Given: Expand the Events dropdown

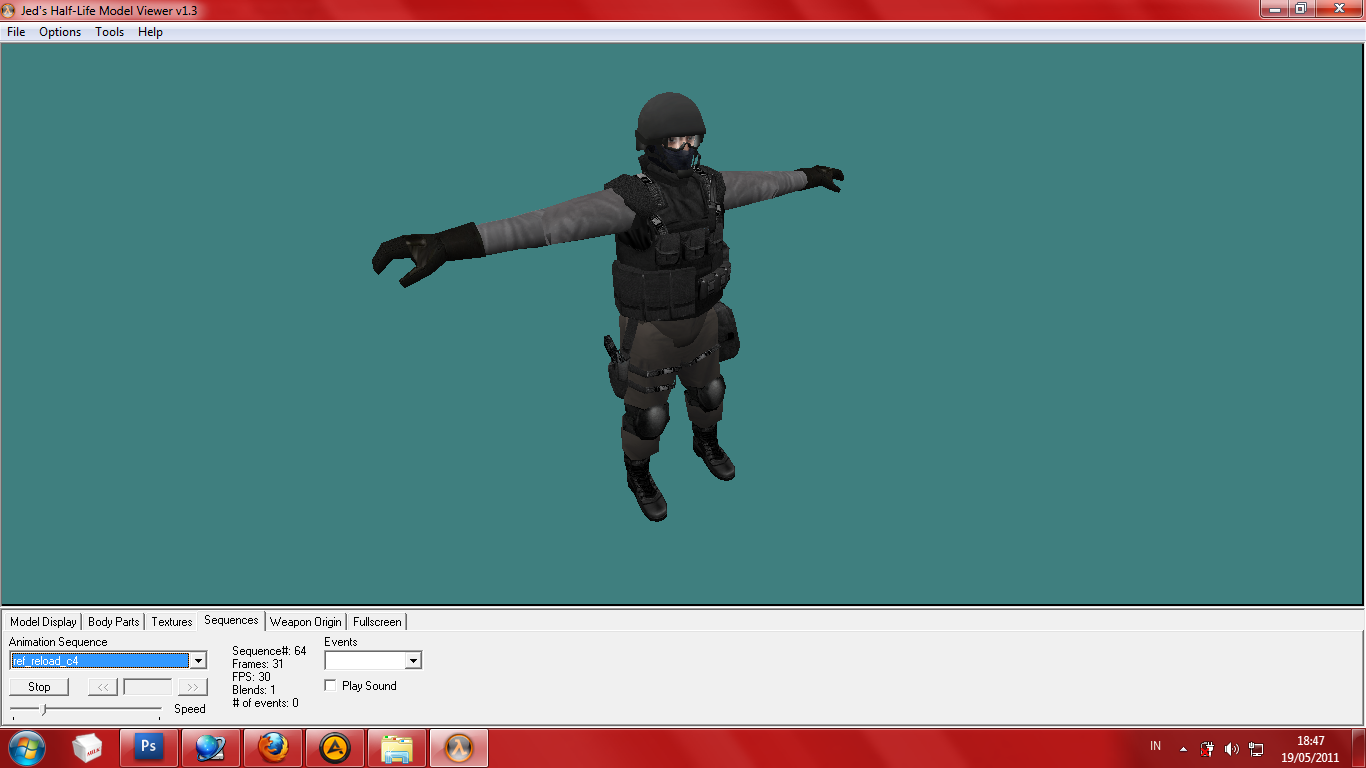Looking at the screenshot, I should click(x=413, y=661).
